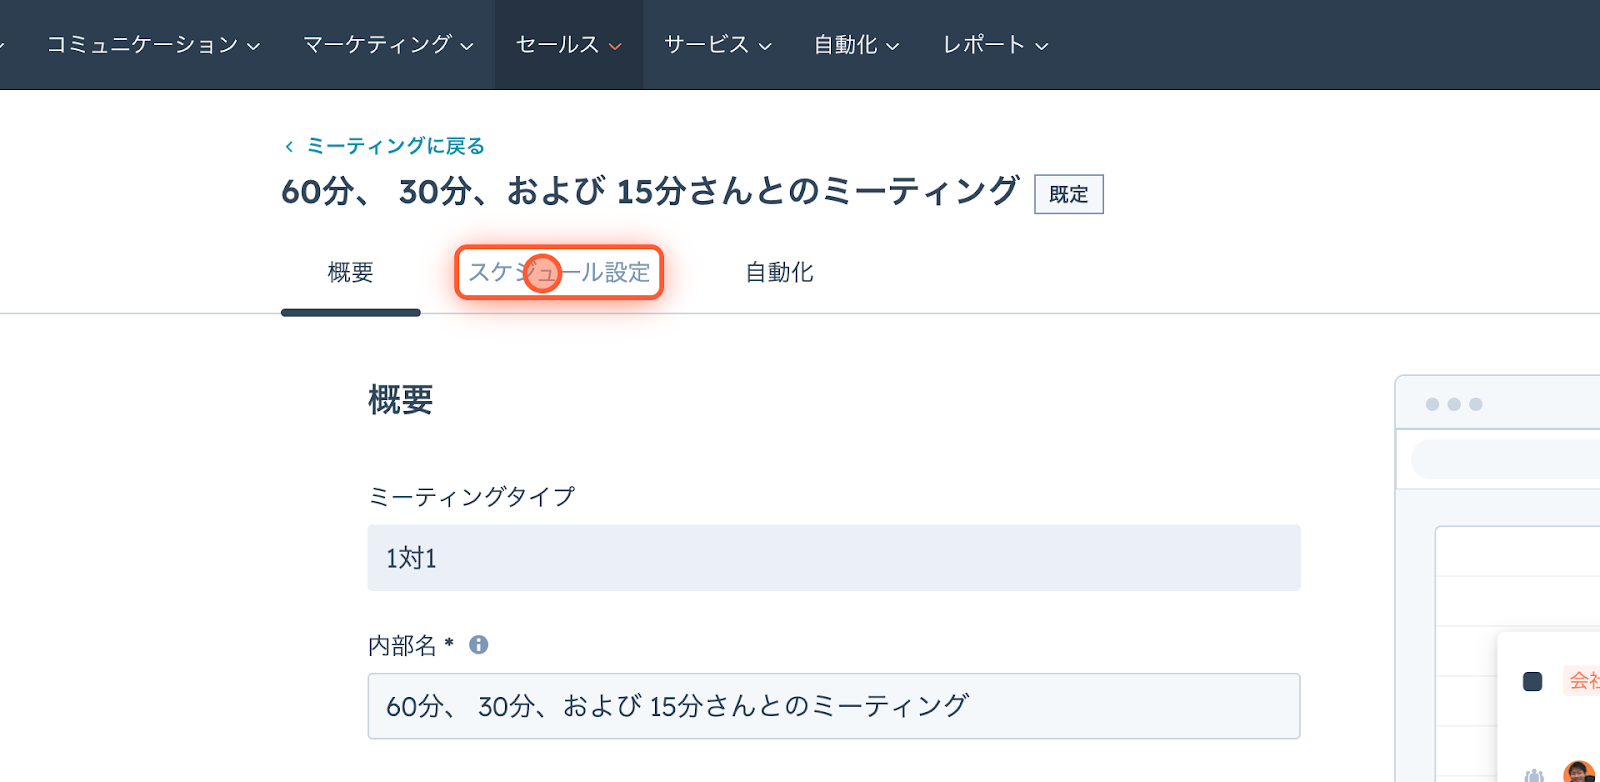Click the three dots in the preview window header
This screenshot has width=1600, height=782.
coord(1454,404)
